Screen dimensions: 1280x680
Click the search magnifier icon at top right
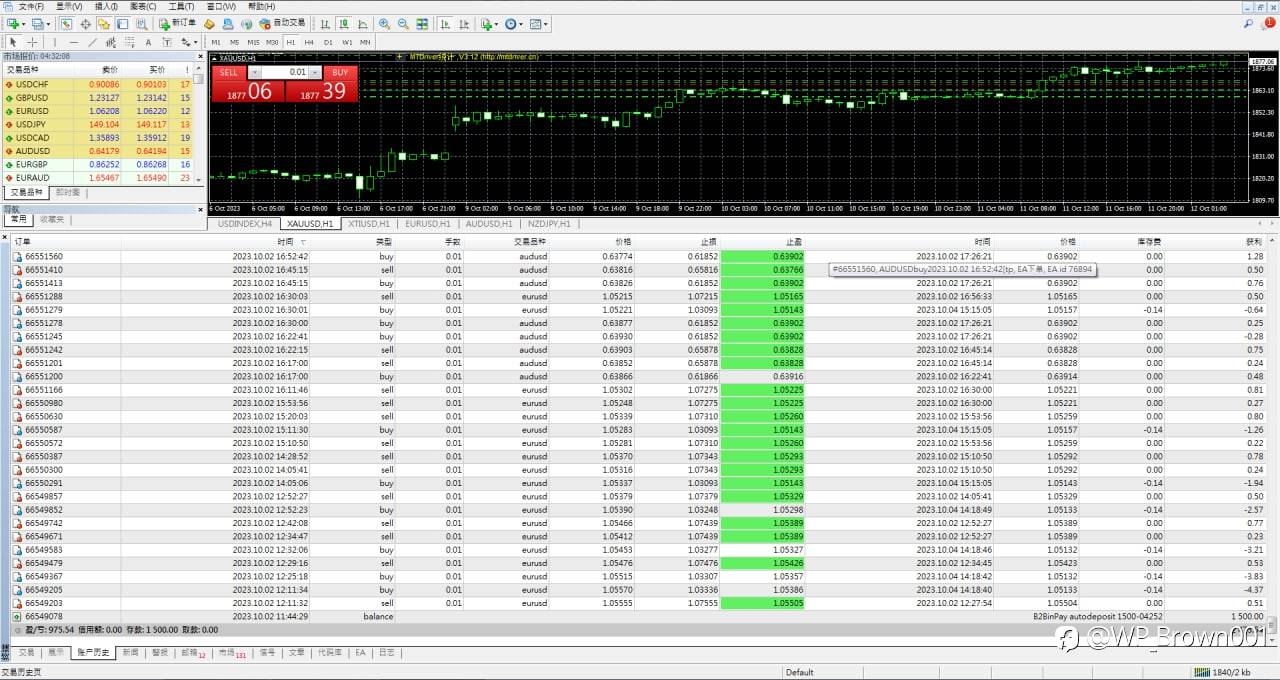[x=1248, y=23]
